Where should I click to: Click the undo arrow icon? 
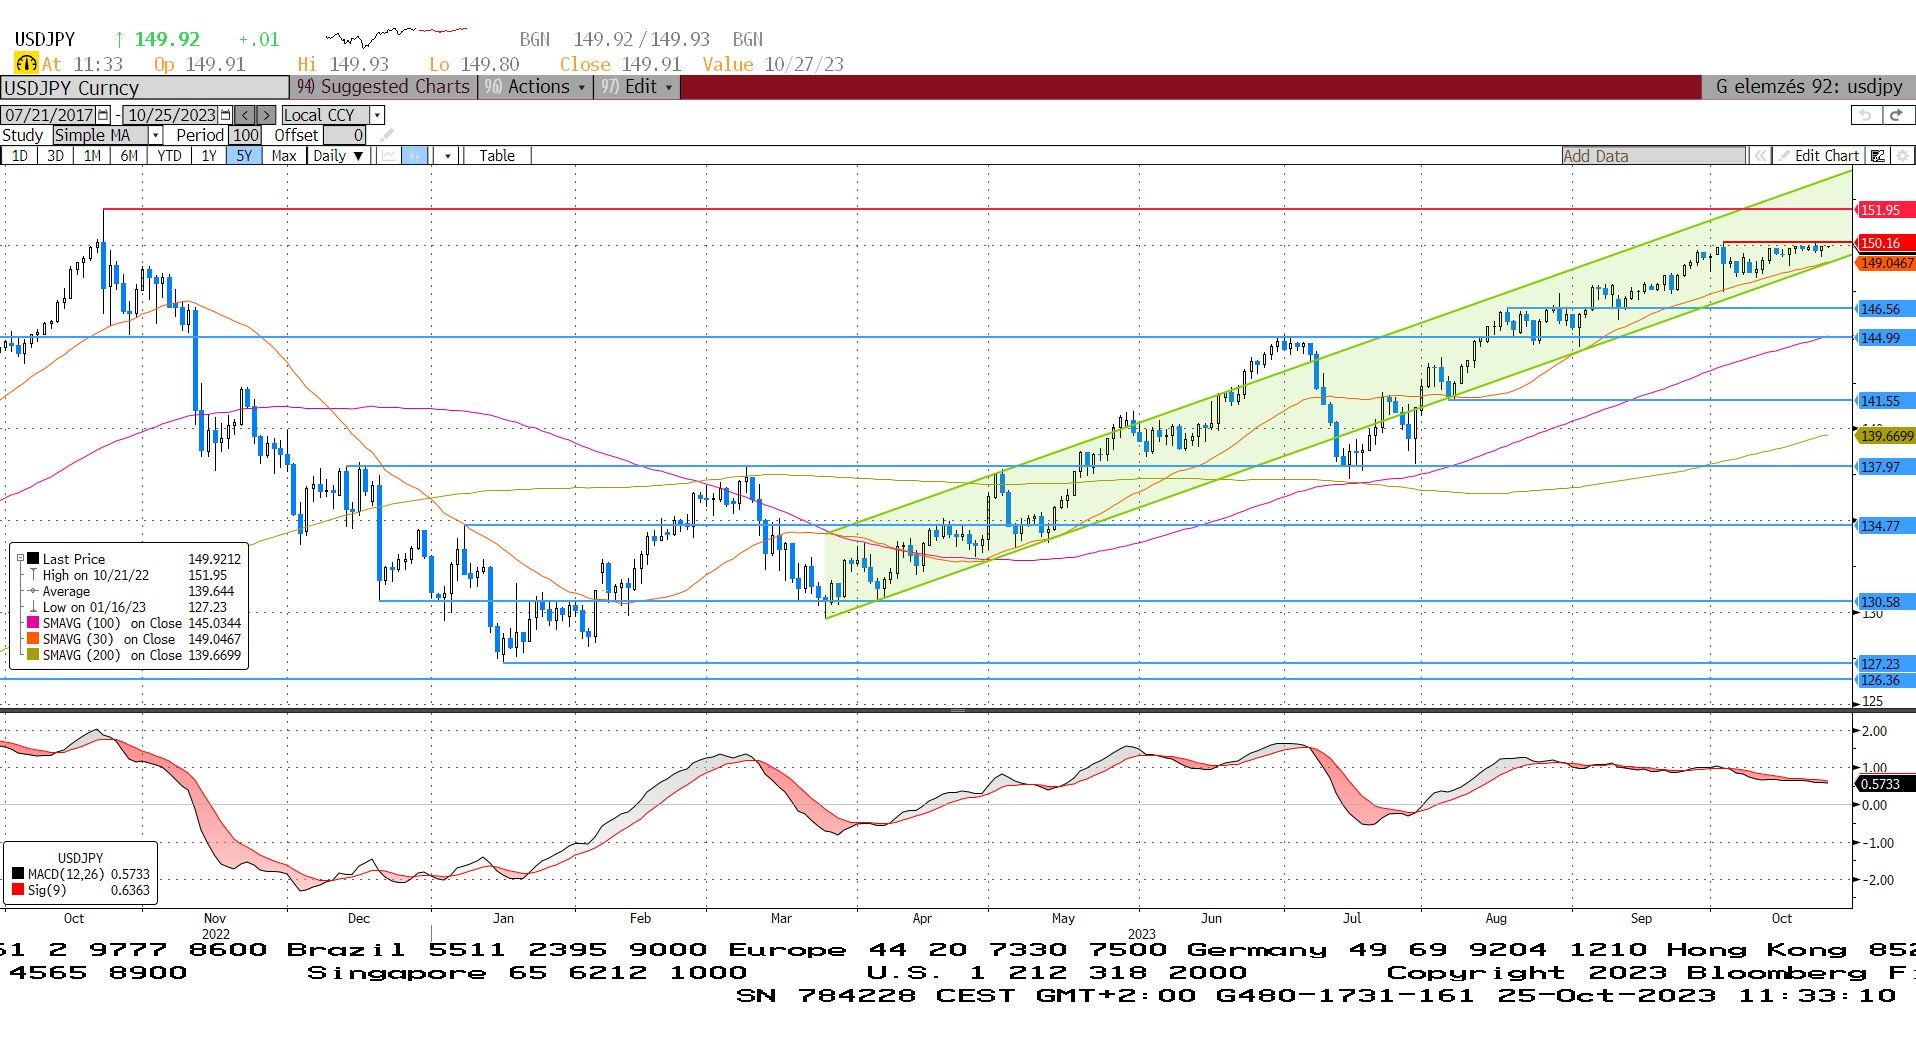point(1865,115)
